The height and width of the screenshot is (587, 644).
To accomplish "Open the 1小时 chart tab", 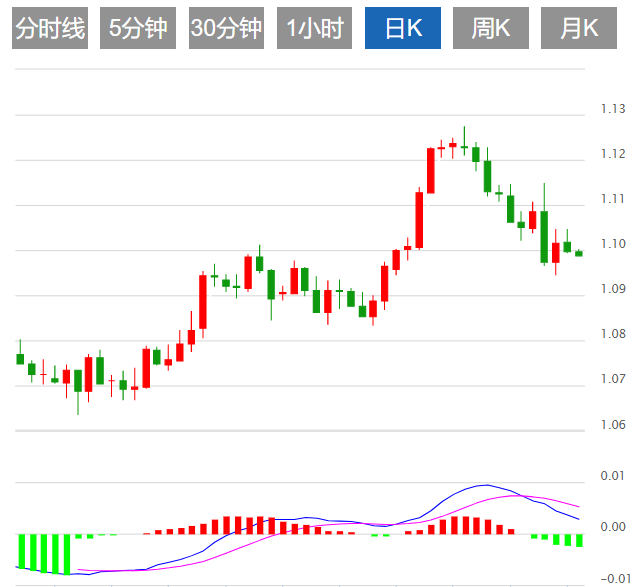I will point(314,28).
